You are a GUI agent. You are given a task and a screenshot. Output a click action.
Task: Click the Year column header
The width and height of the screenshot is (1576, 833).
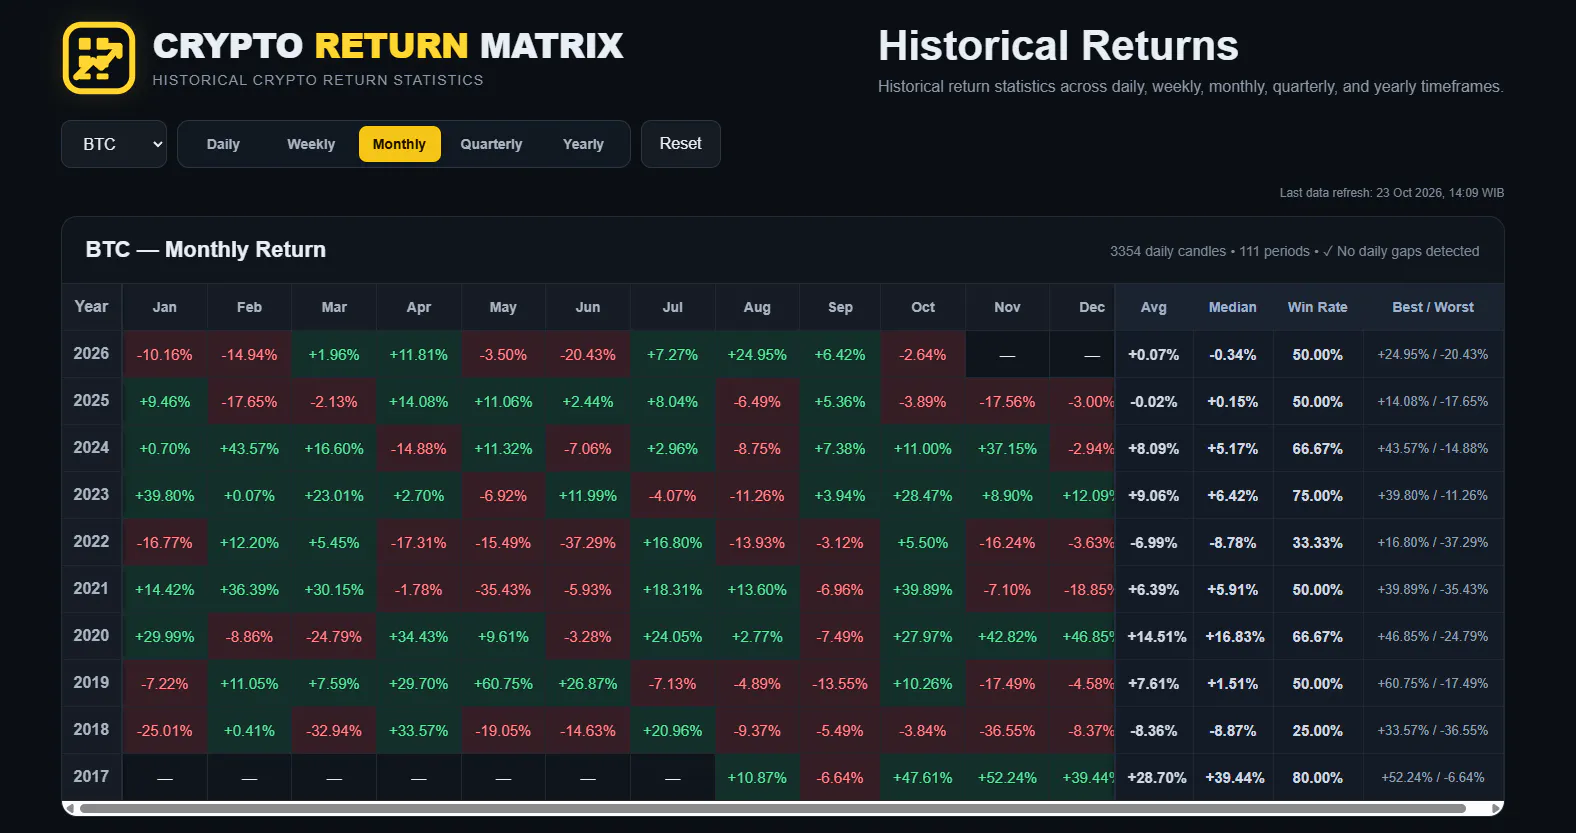92,307
